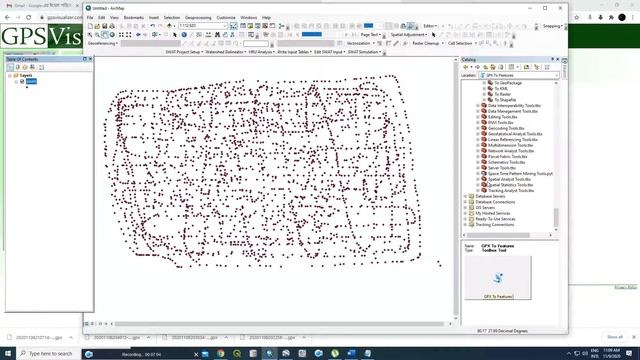The height and width of the screenshot is (360, 640).
Task: Open the Windows Start menu
Action: click(8, 353)
